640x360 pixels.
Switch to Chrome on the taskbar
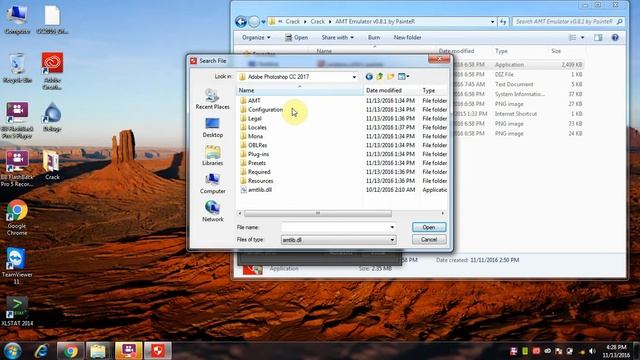(x=70, y=351)
